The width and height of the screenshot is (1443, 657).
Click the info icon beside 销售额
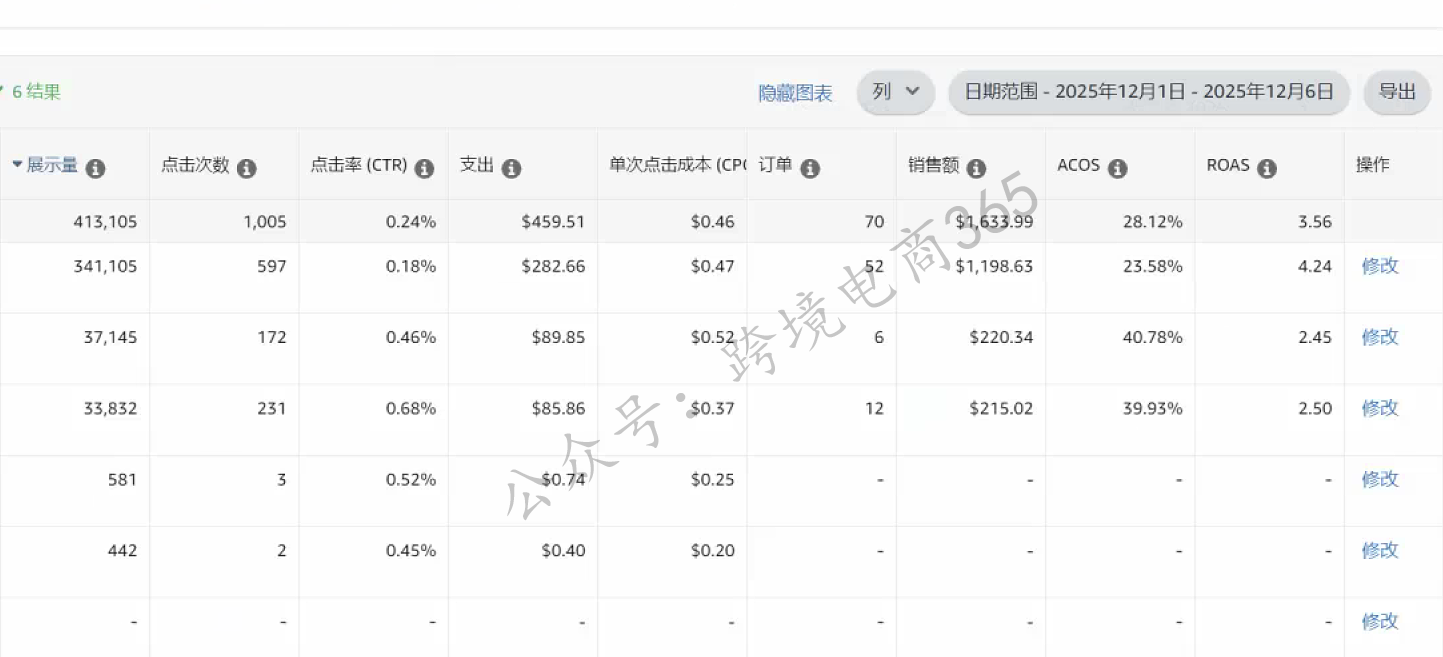click(975, 169)
